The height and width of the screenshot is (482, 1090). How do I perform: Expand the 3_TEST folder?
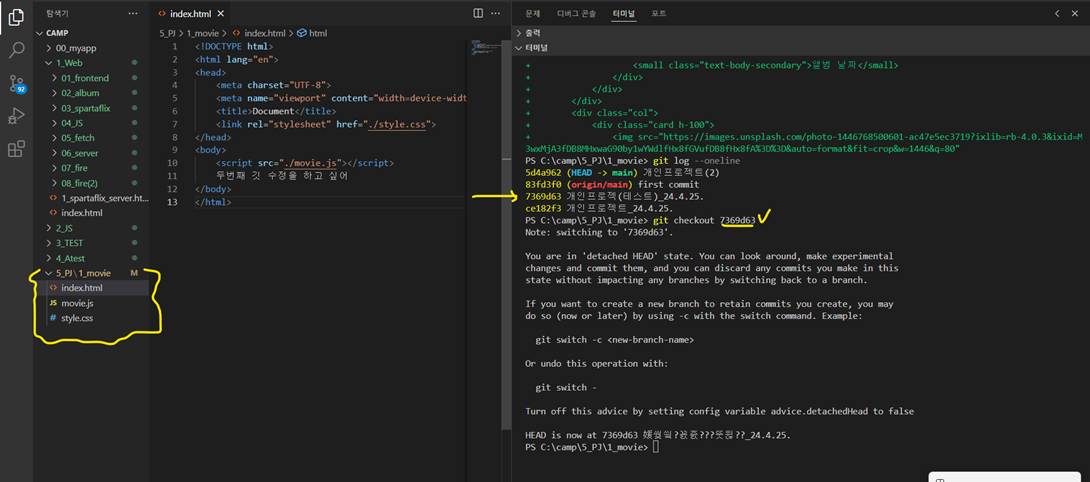click(69, 243)
